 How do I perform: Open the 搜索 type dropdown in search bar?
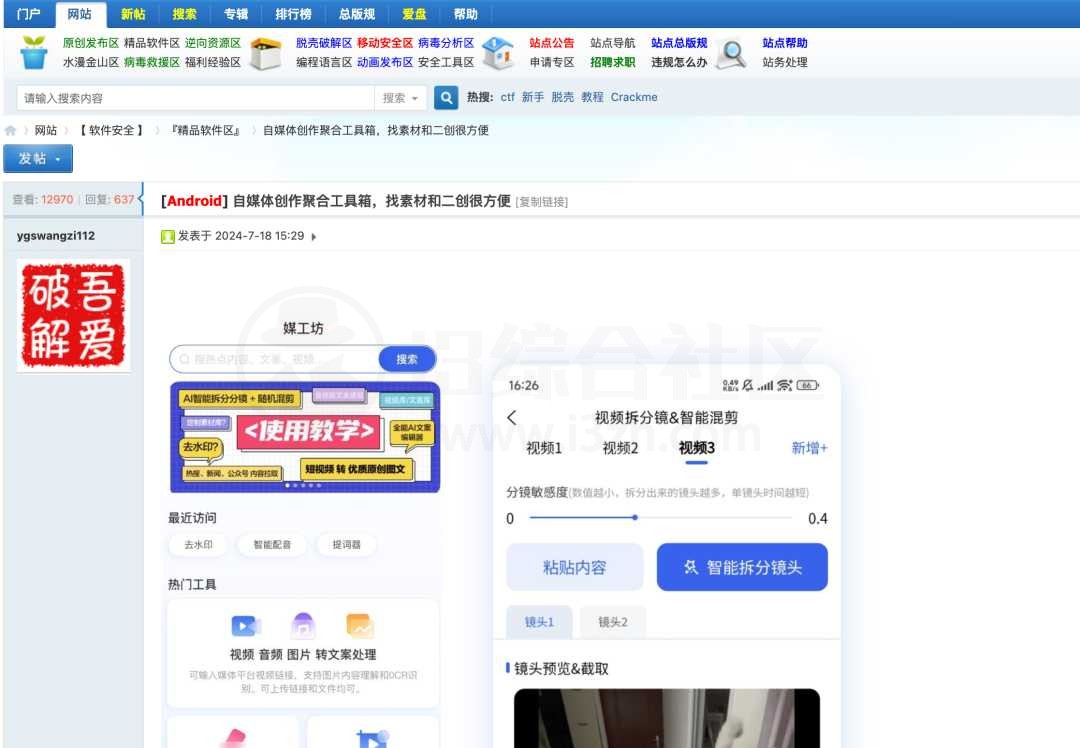pyautogui.click(x=400, y=98)
